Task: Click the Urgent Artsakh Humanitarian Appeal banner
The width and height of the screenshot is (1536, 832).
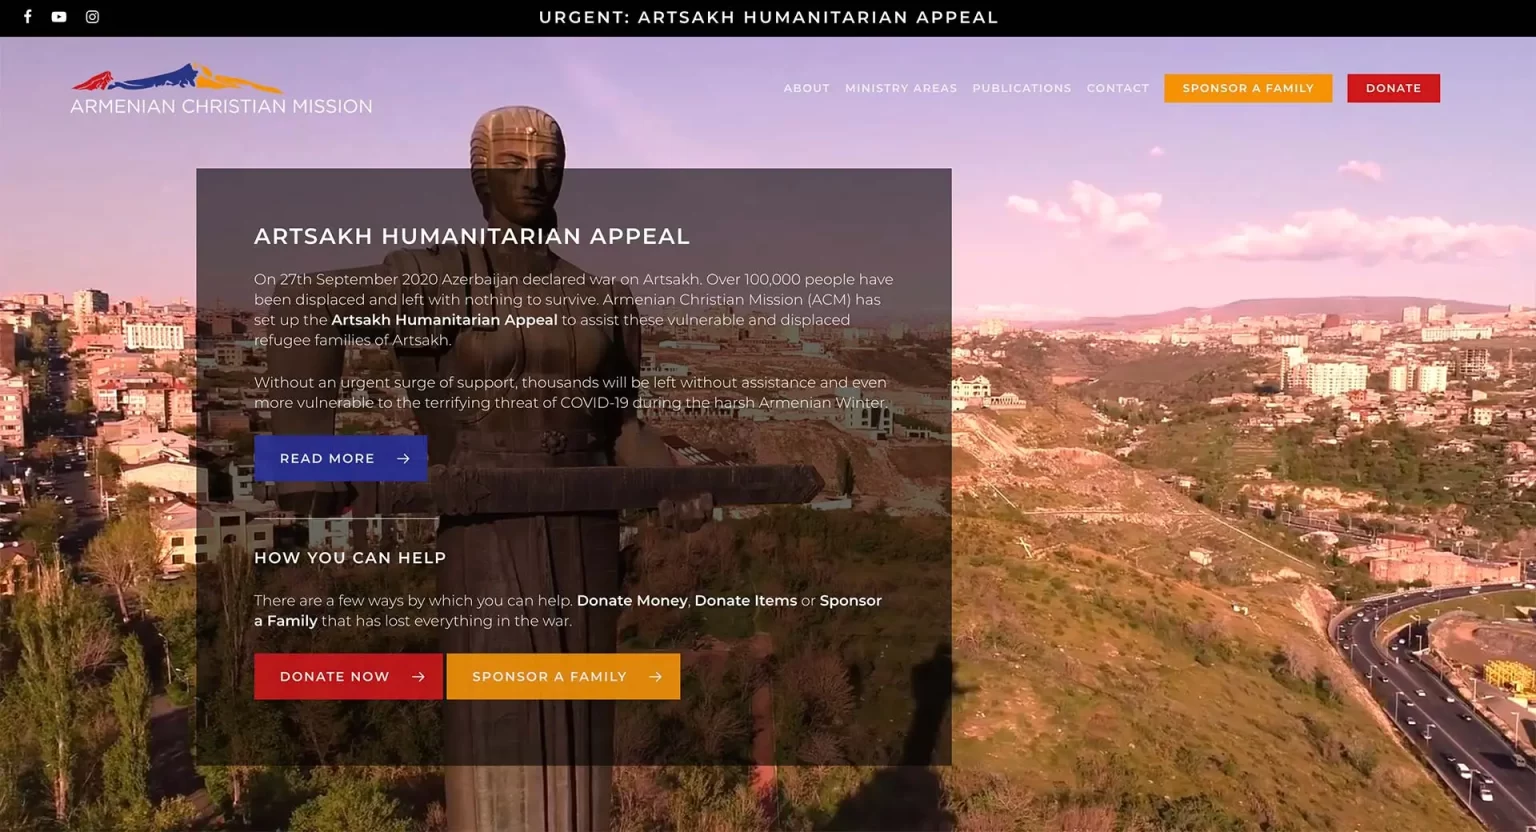Action: coord(768,17)
